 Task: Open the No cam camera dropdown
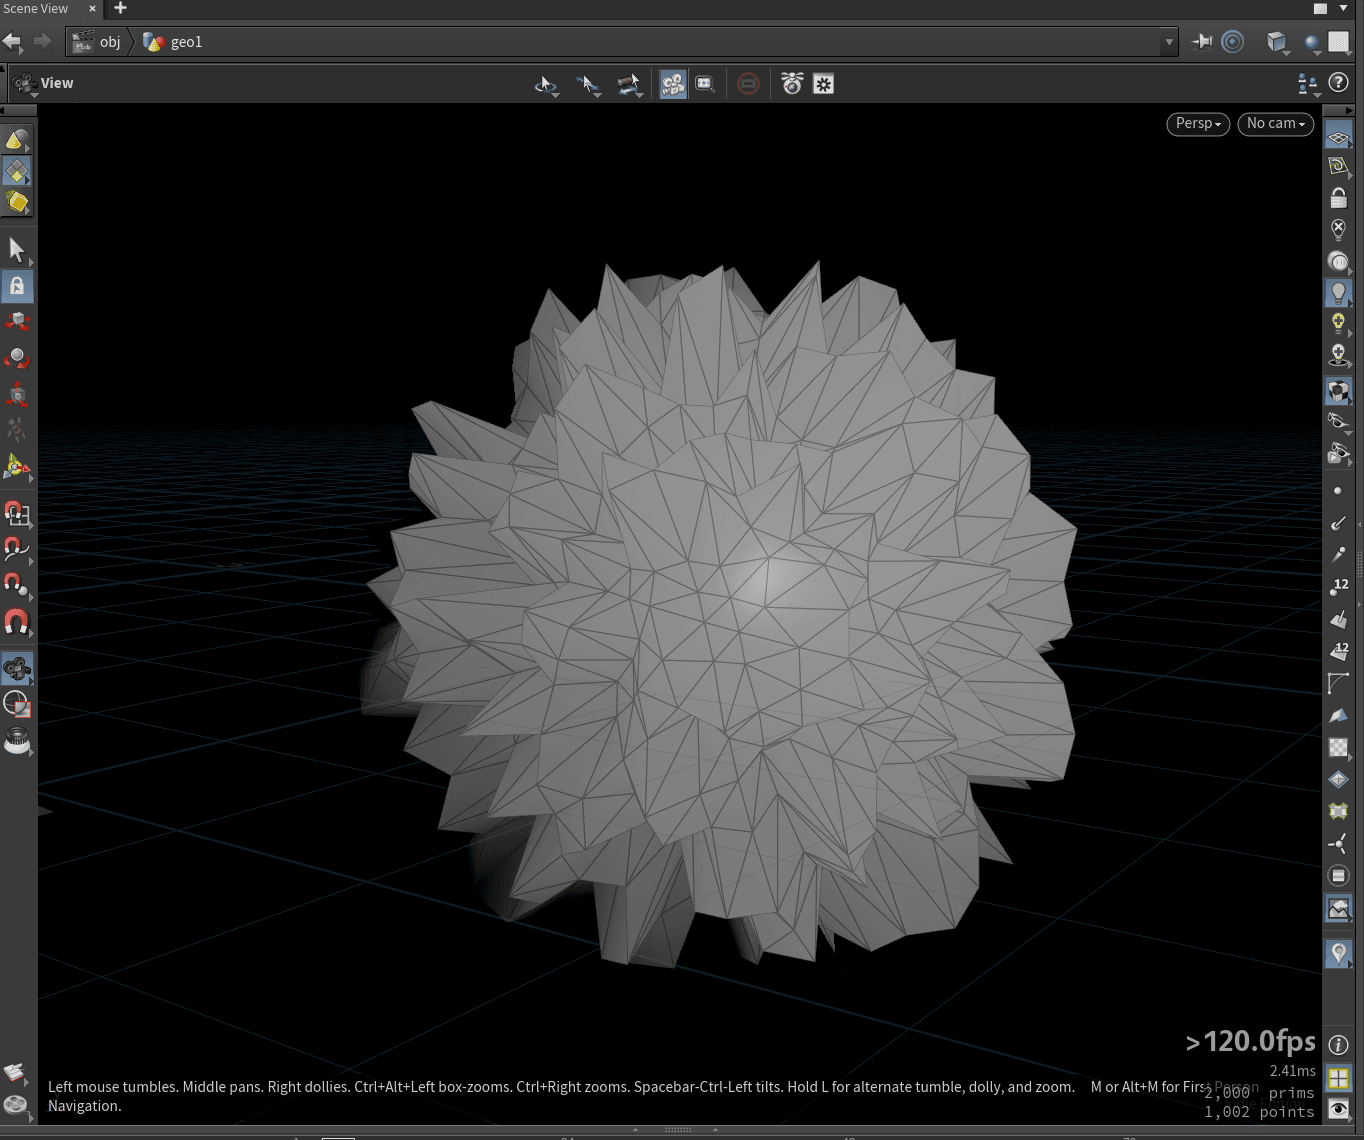coord(1275,123)
